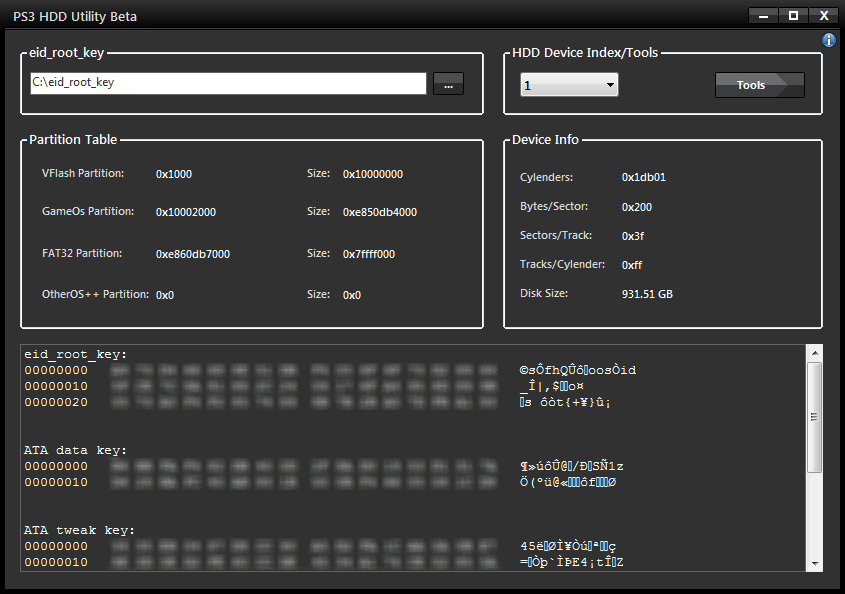This screenshot has width=845, height=594.
Task: Select VFlash Partition offset 0x1000
Action: point(174,174)
